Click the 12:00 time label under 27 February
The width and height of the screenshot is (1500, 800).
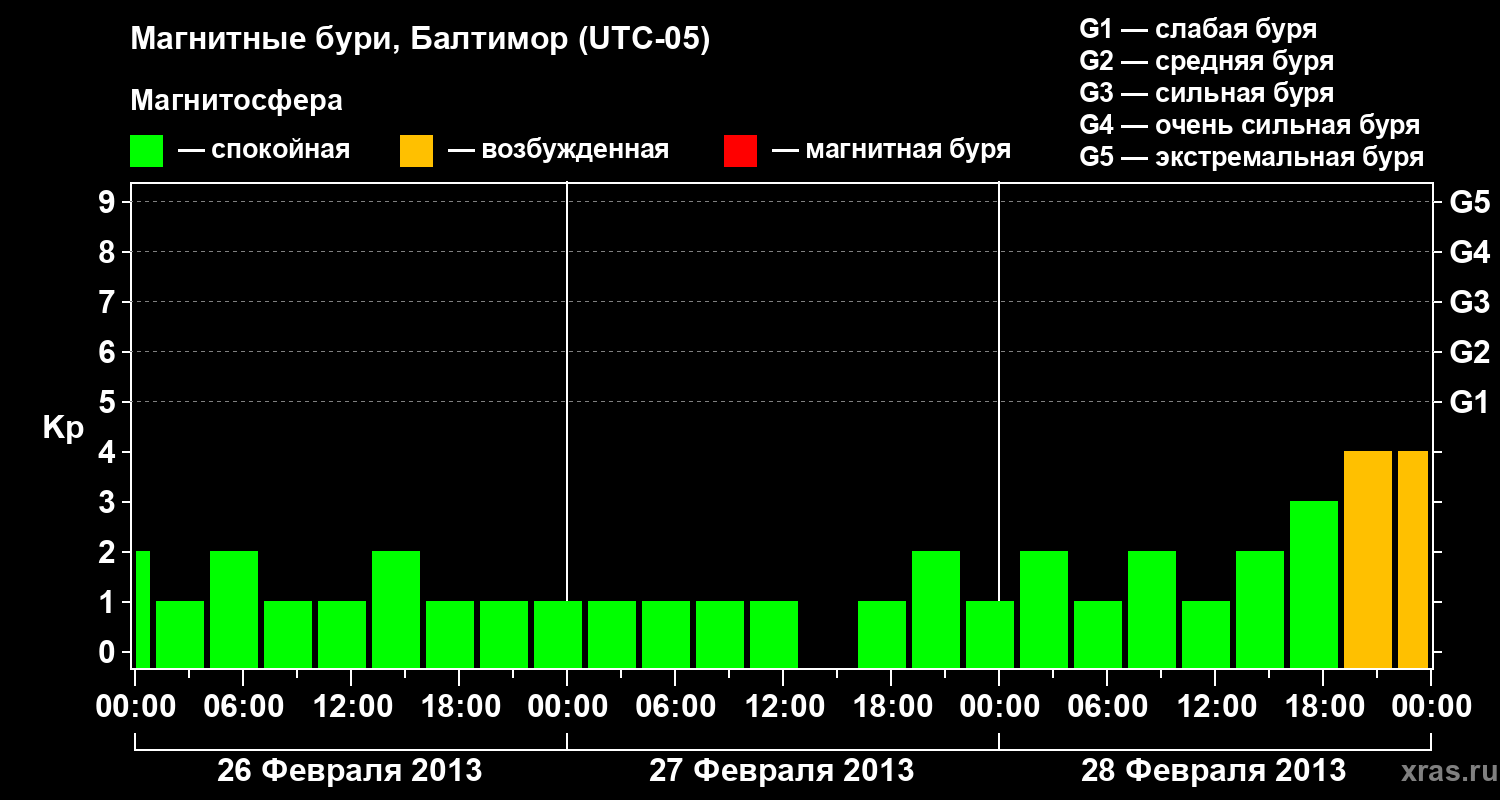pyautogui.click(x=783, y=707)
